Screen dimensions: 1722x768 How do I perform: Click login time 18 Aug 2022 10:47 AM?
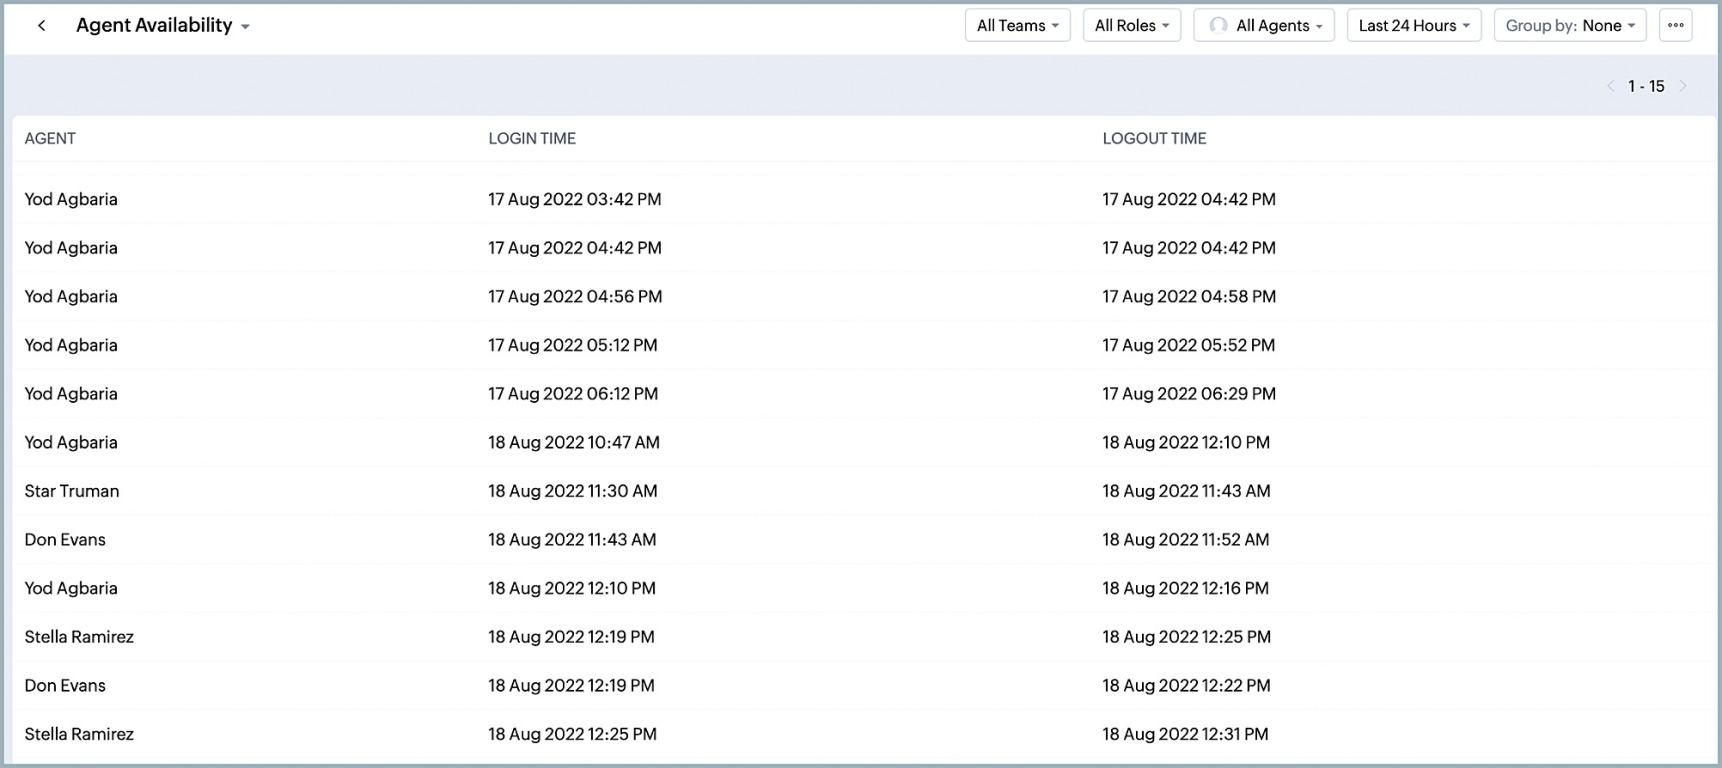pyautogui.click(x=574, y=443)
